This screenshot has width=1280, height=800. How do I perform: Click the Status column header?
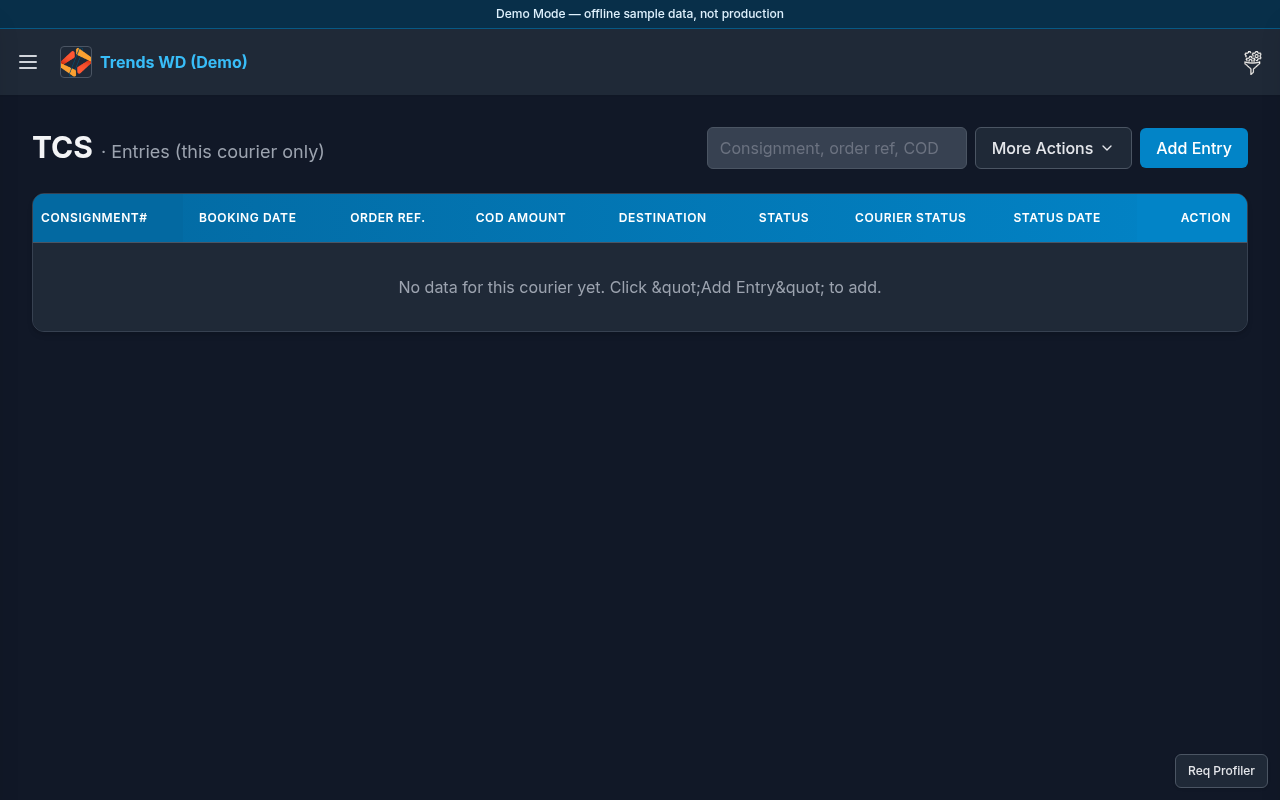pyautogui.click(x=784, y=218)
